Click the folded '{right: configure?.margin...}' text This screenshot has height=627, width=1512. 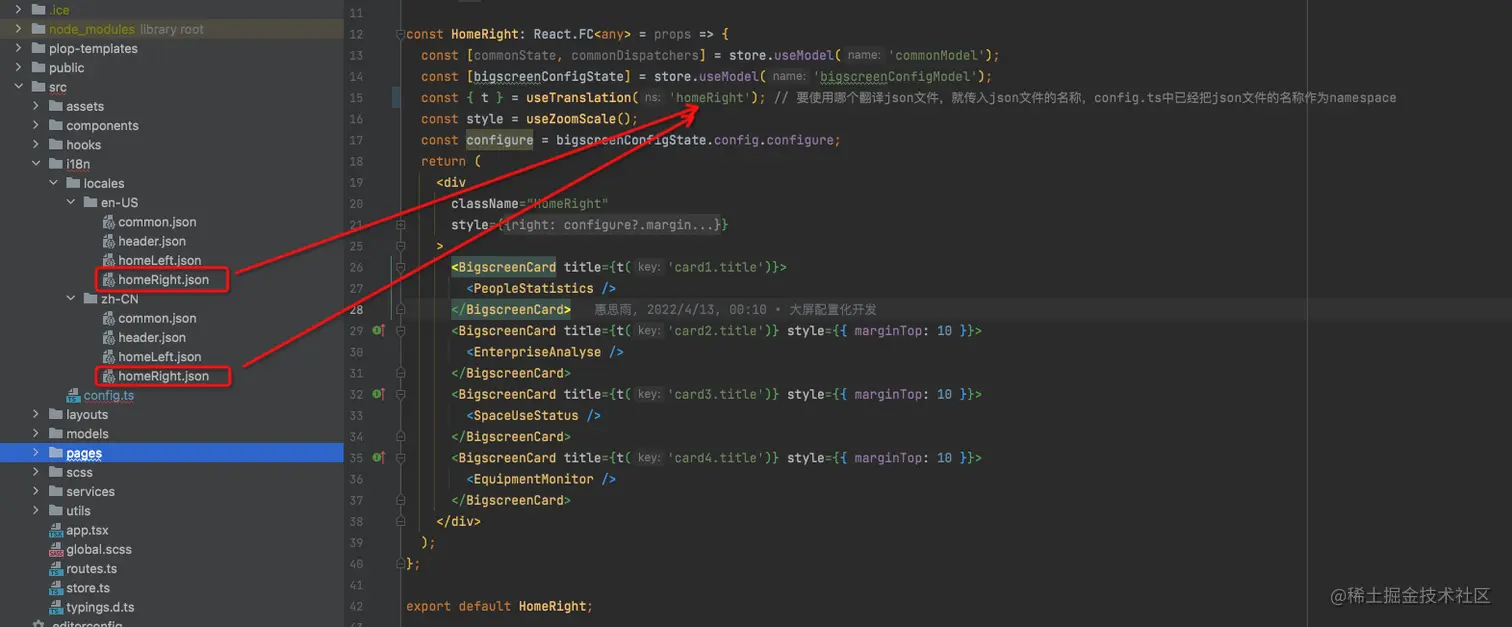tap(614, 225)
